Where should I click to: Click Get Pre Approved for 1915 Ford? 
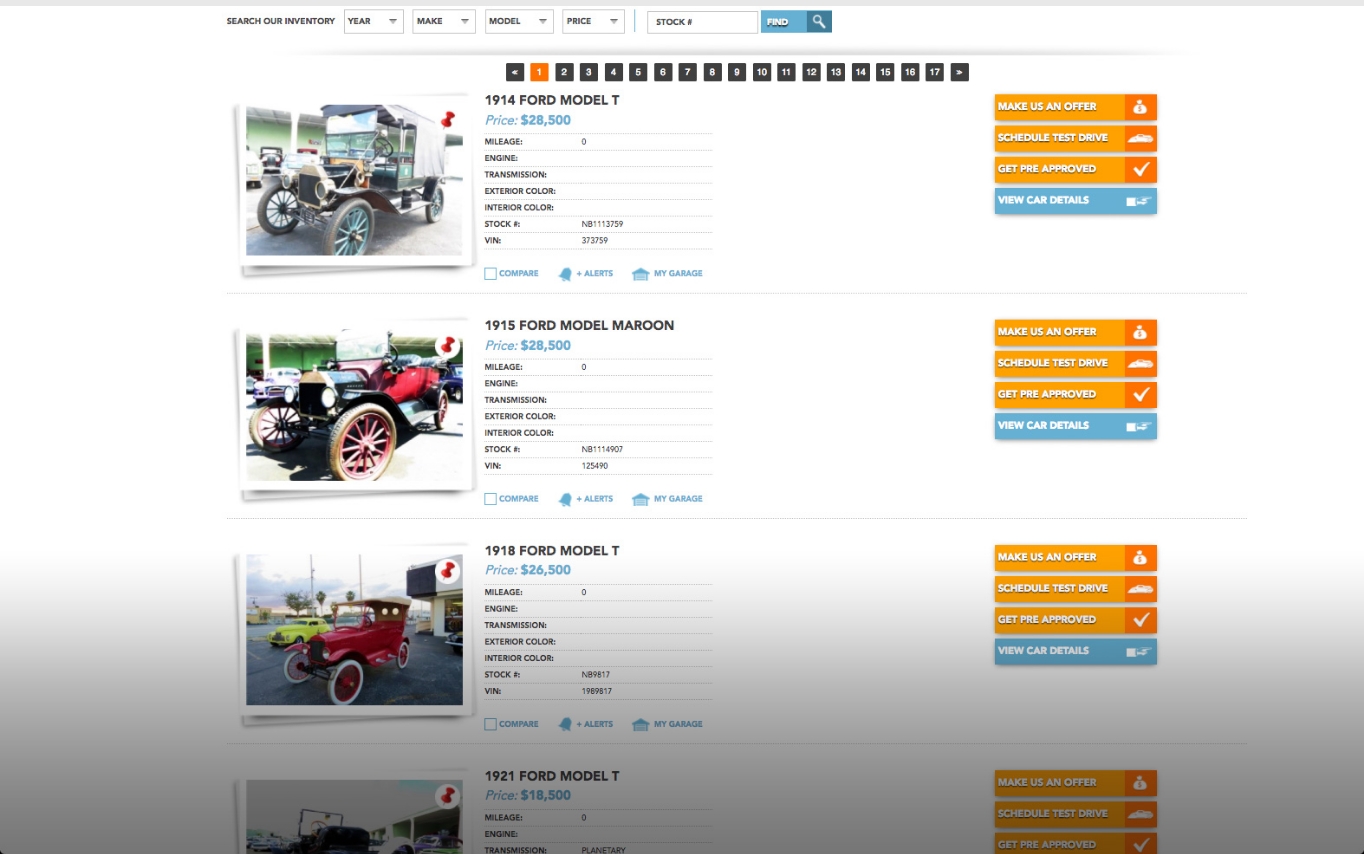[x=1075, y=394]
